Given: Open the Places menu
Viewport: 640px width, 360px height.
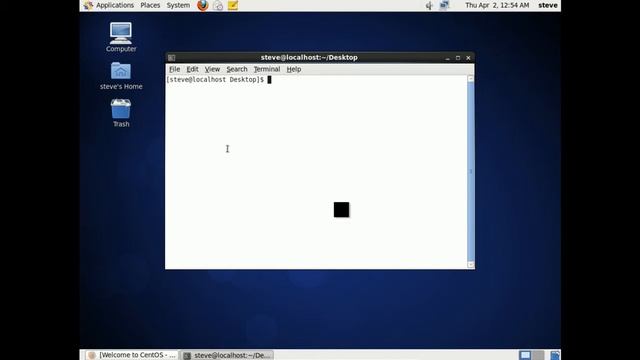Looking at the screenshot, I should 150,5.
